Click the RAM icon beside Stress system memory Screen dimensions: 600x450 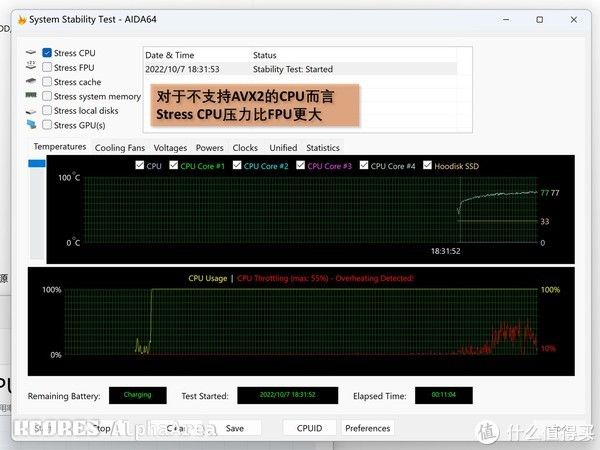(32, 97)
